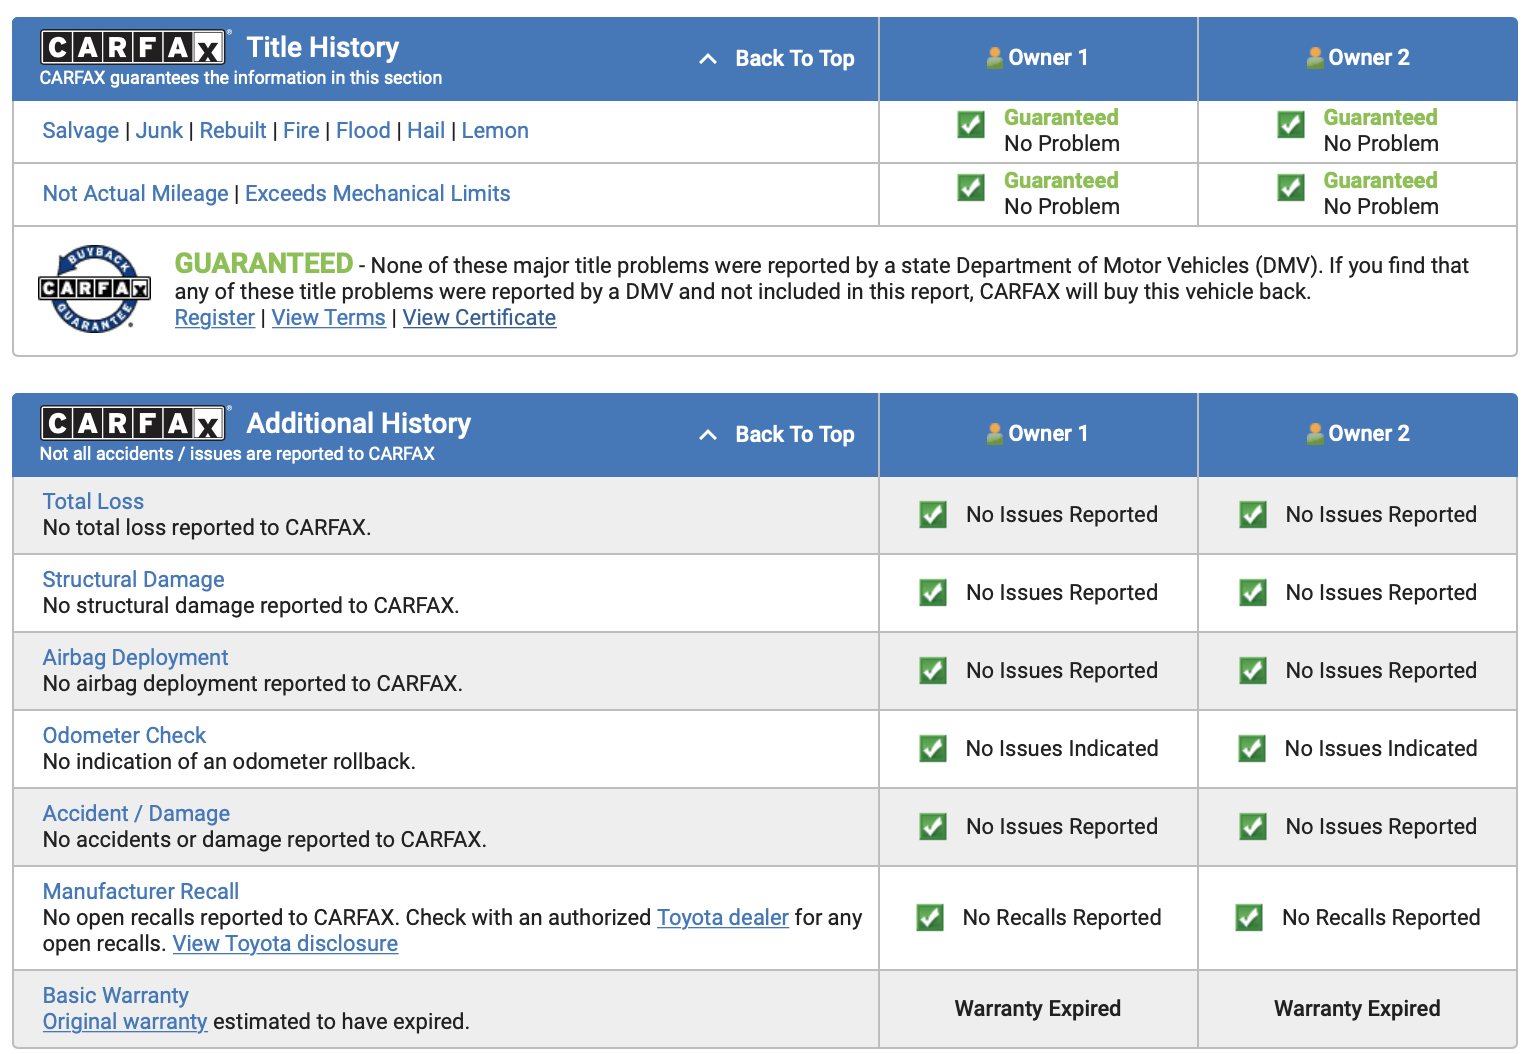The image size is (1530, 1054).
Task: Open the Hail title definition link
Action: (x=426, y=131)
